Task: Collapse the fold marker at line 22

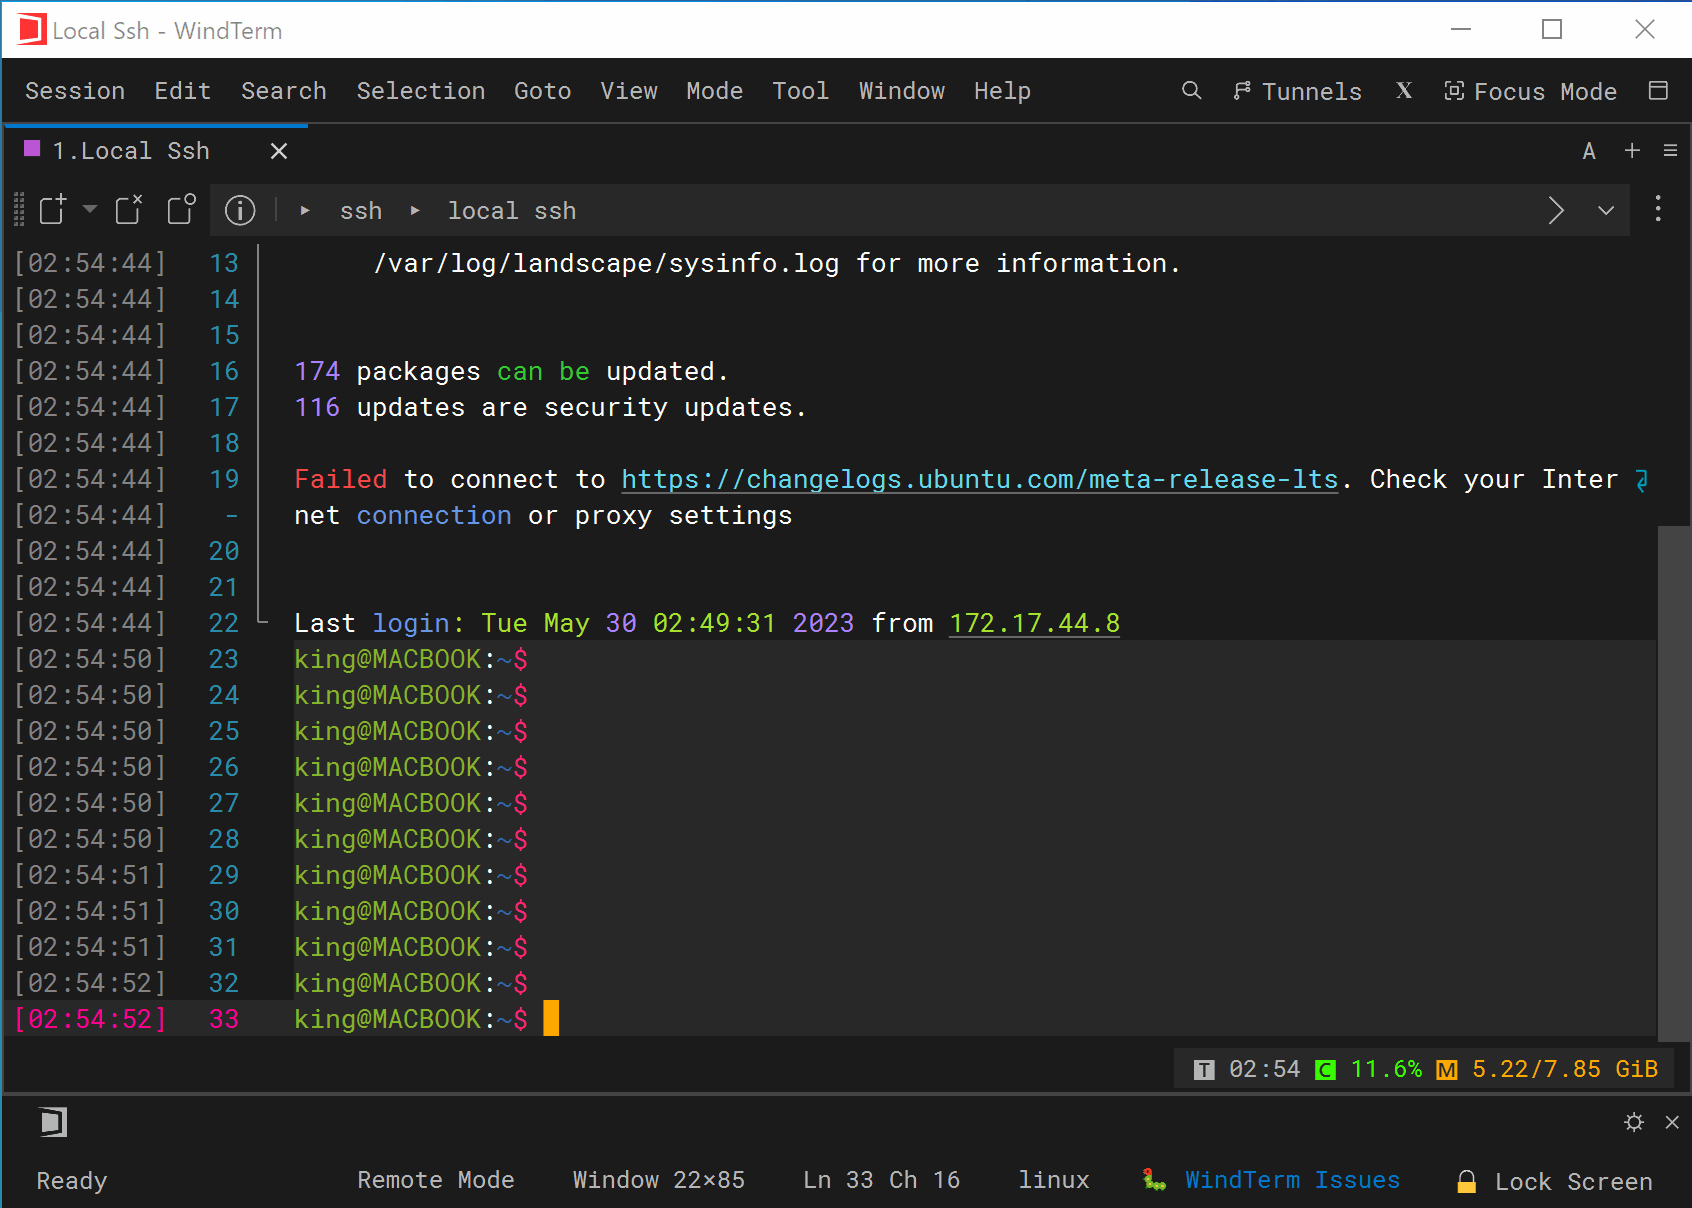Action: coord(262,621)
